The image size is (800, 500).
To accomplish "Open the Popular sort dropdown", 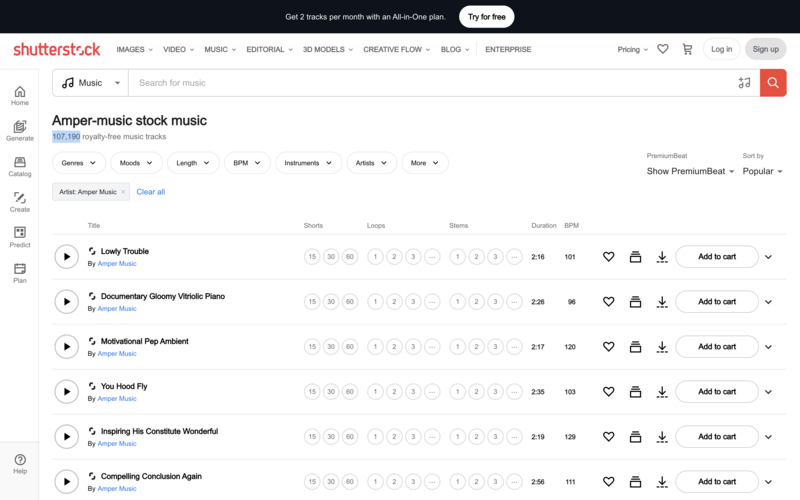I will click(762, 171).
